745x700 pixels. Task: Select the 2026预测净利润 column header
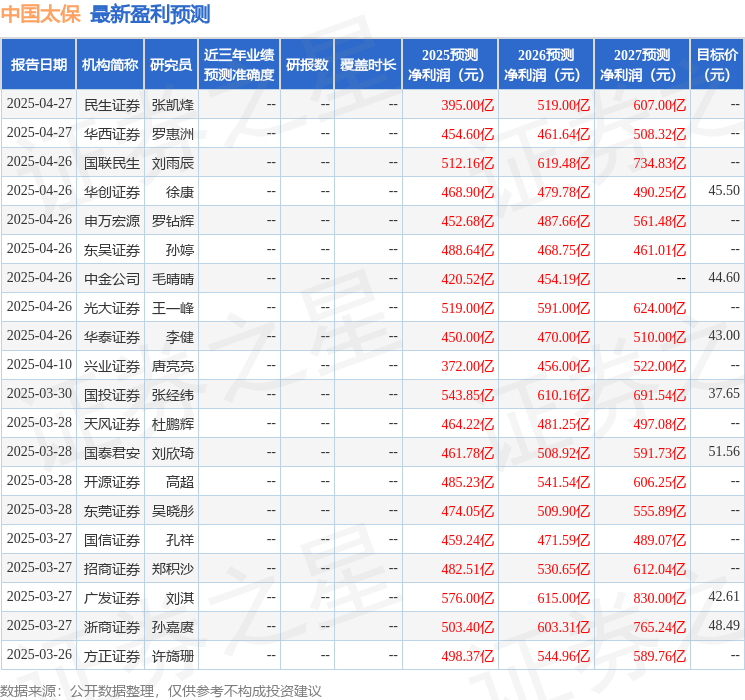546,65
